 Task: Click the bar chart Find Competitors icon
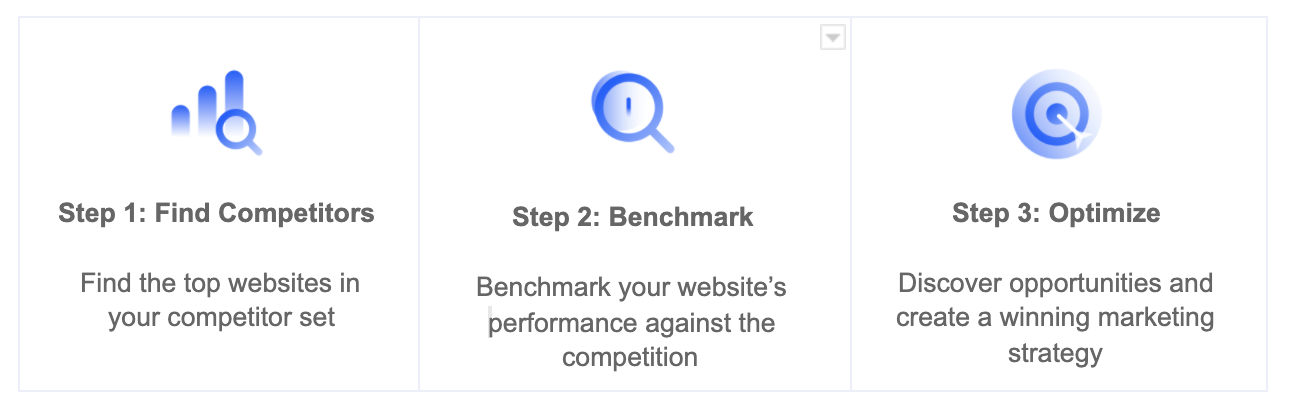(x=217, y=112)
